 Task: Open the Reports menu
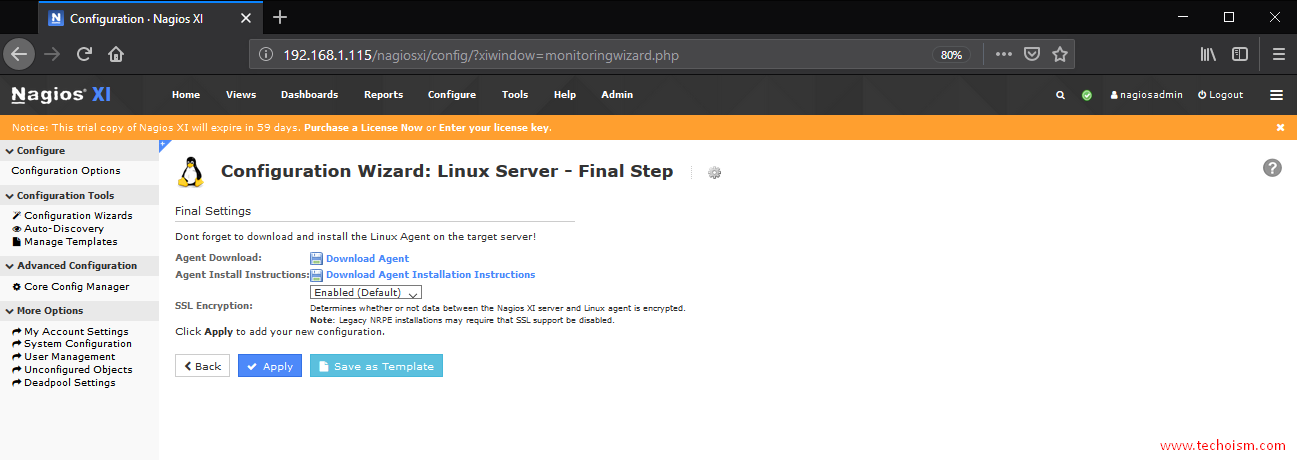pos(383,95)
